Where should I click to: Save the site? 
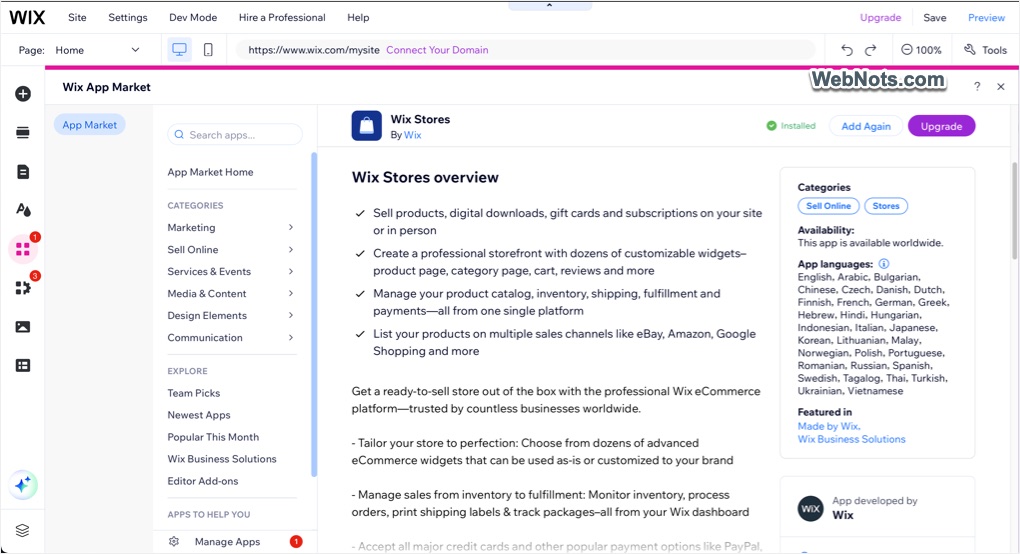point(935,18)
